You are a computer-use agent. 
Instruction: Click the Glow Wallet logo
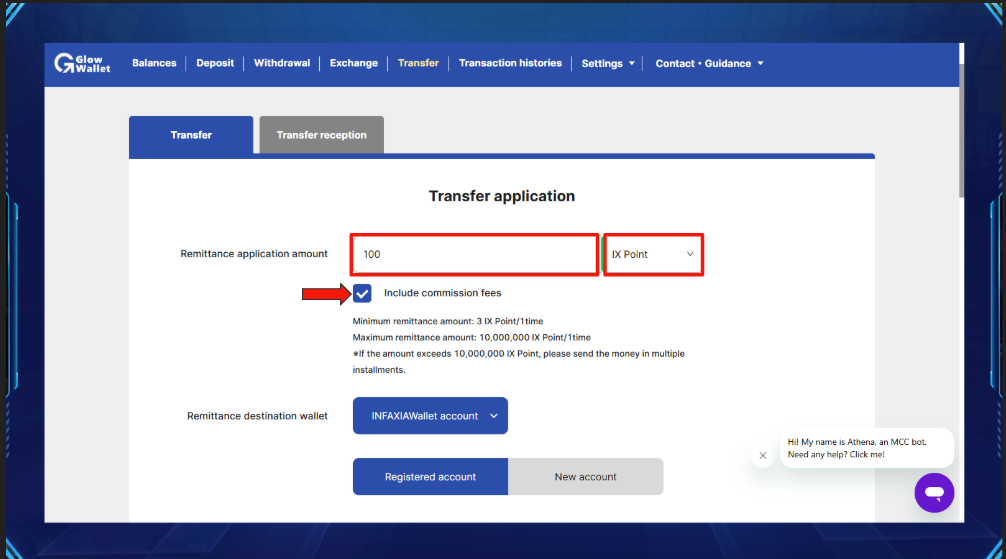point(82,63)
